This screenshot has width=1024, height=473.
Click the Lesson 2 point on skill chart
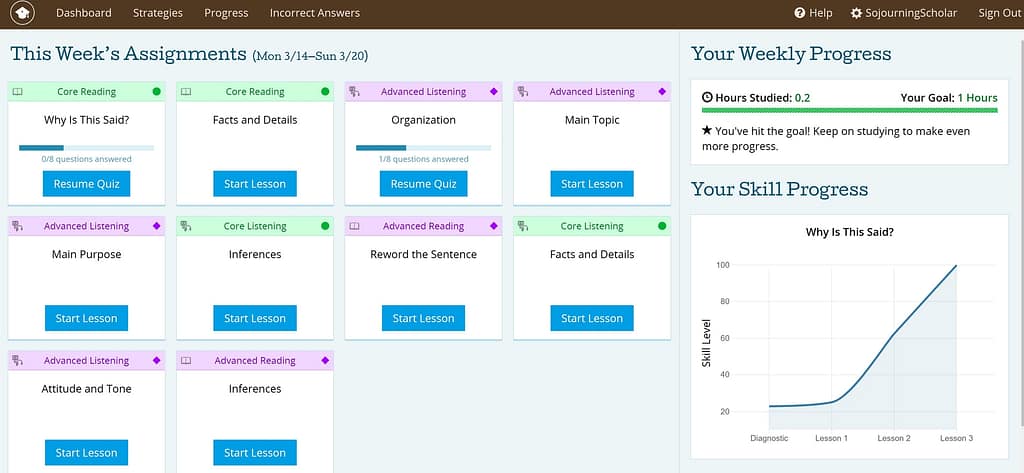893,334
